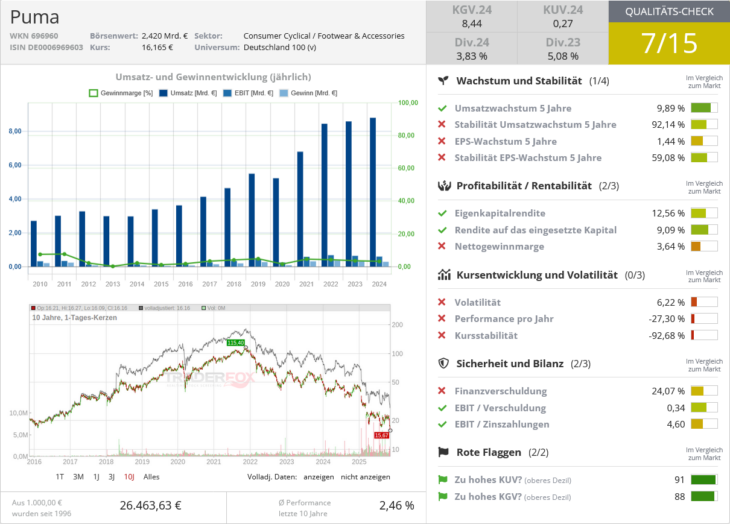Click the Profitabilität / Rentabilität section icon

[443, 185]
